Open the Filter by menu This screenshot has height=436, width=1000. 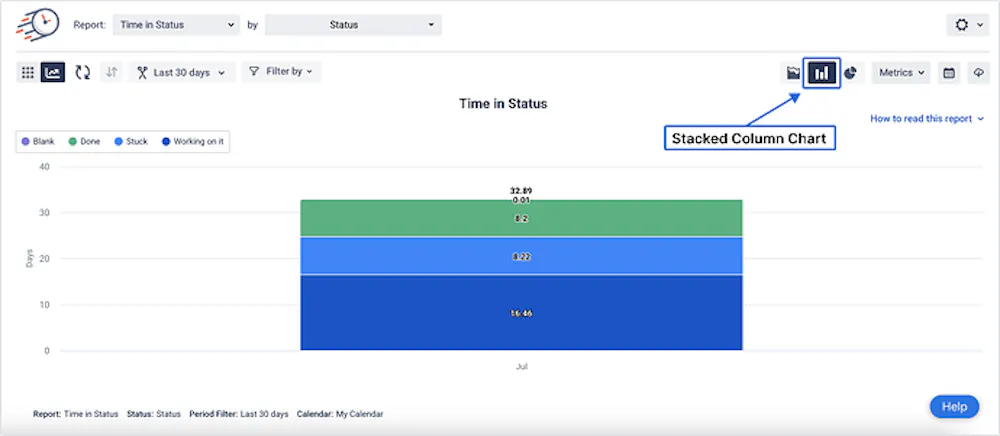coord(281,72)
